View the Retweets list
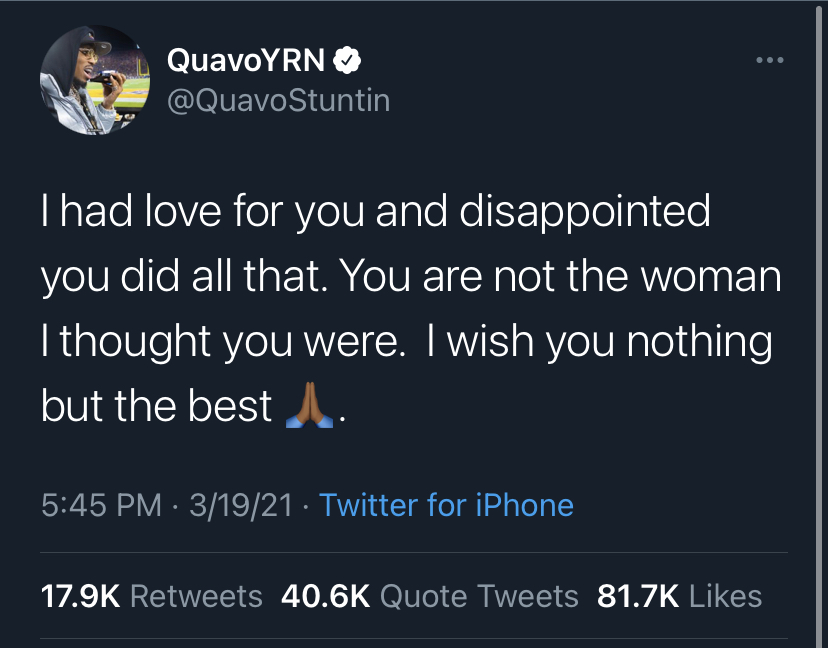Screen dimensions: 828x648 pos(196,597)
